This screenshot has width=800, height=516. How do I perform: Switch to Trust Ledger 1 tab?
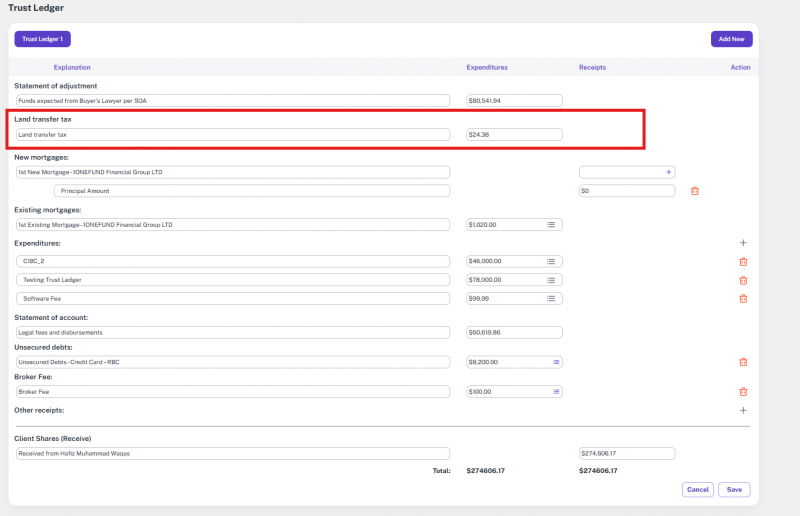pyautogui.click(x=42, y=39)
